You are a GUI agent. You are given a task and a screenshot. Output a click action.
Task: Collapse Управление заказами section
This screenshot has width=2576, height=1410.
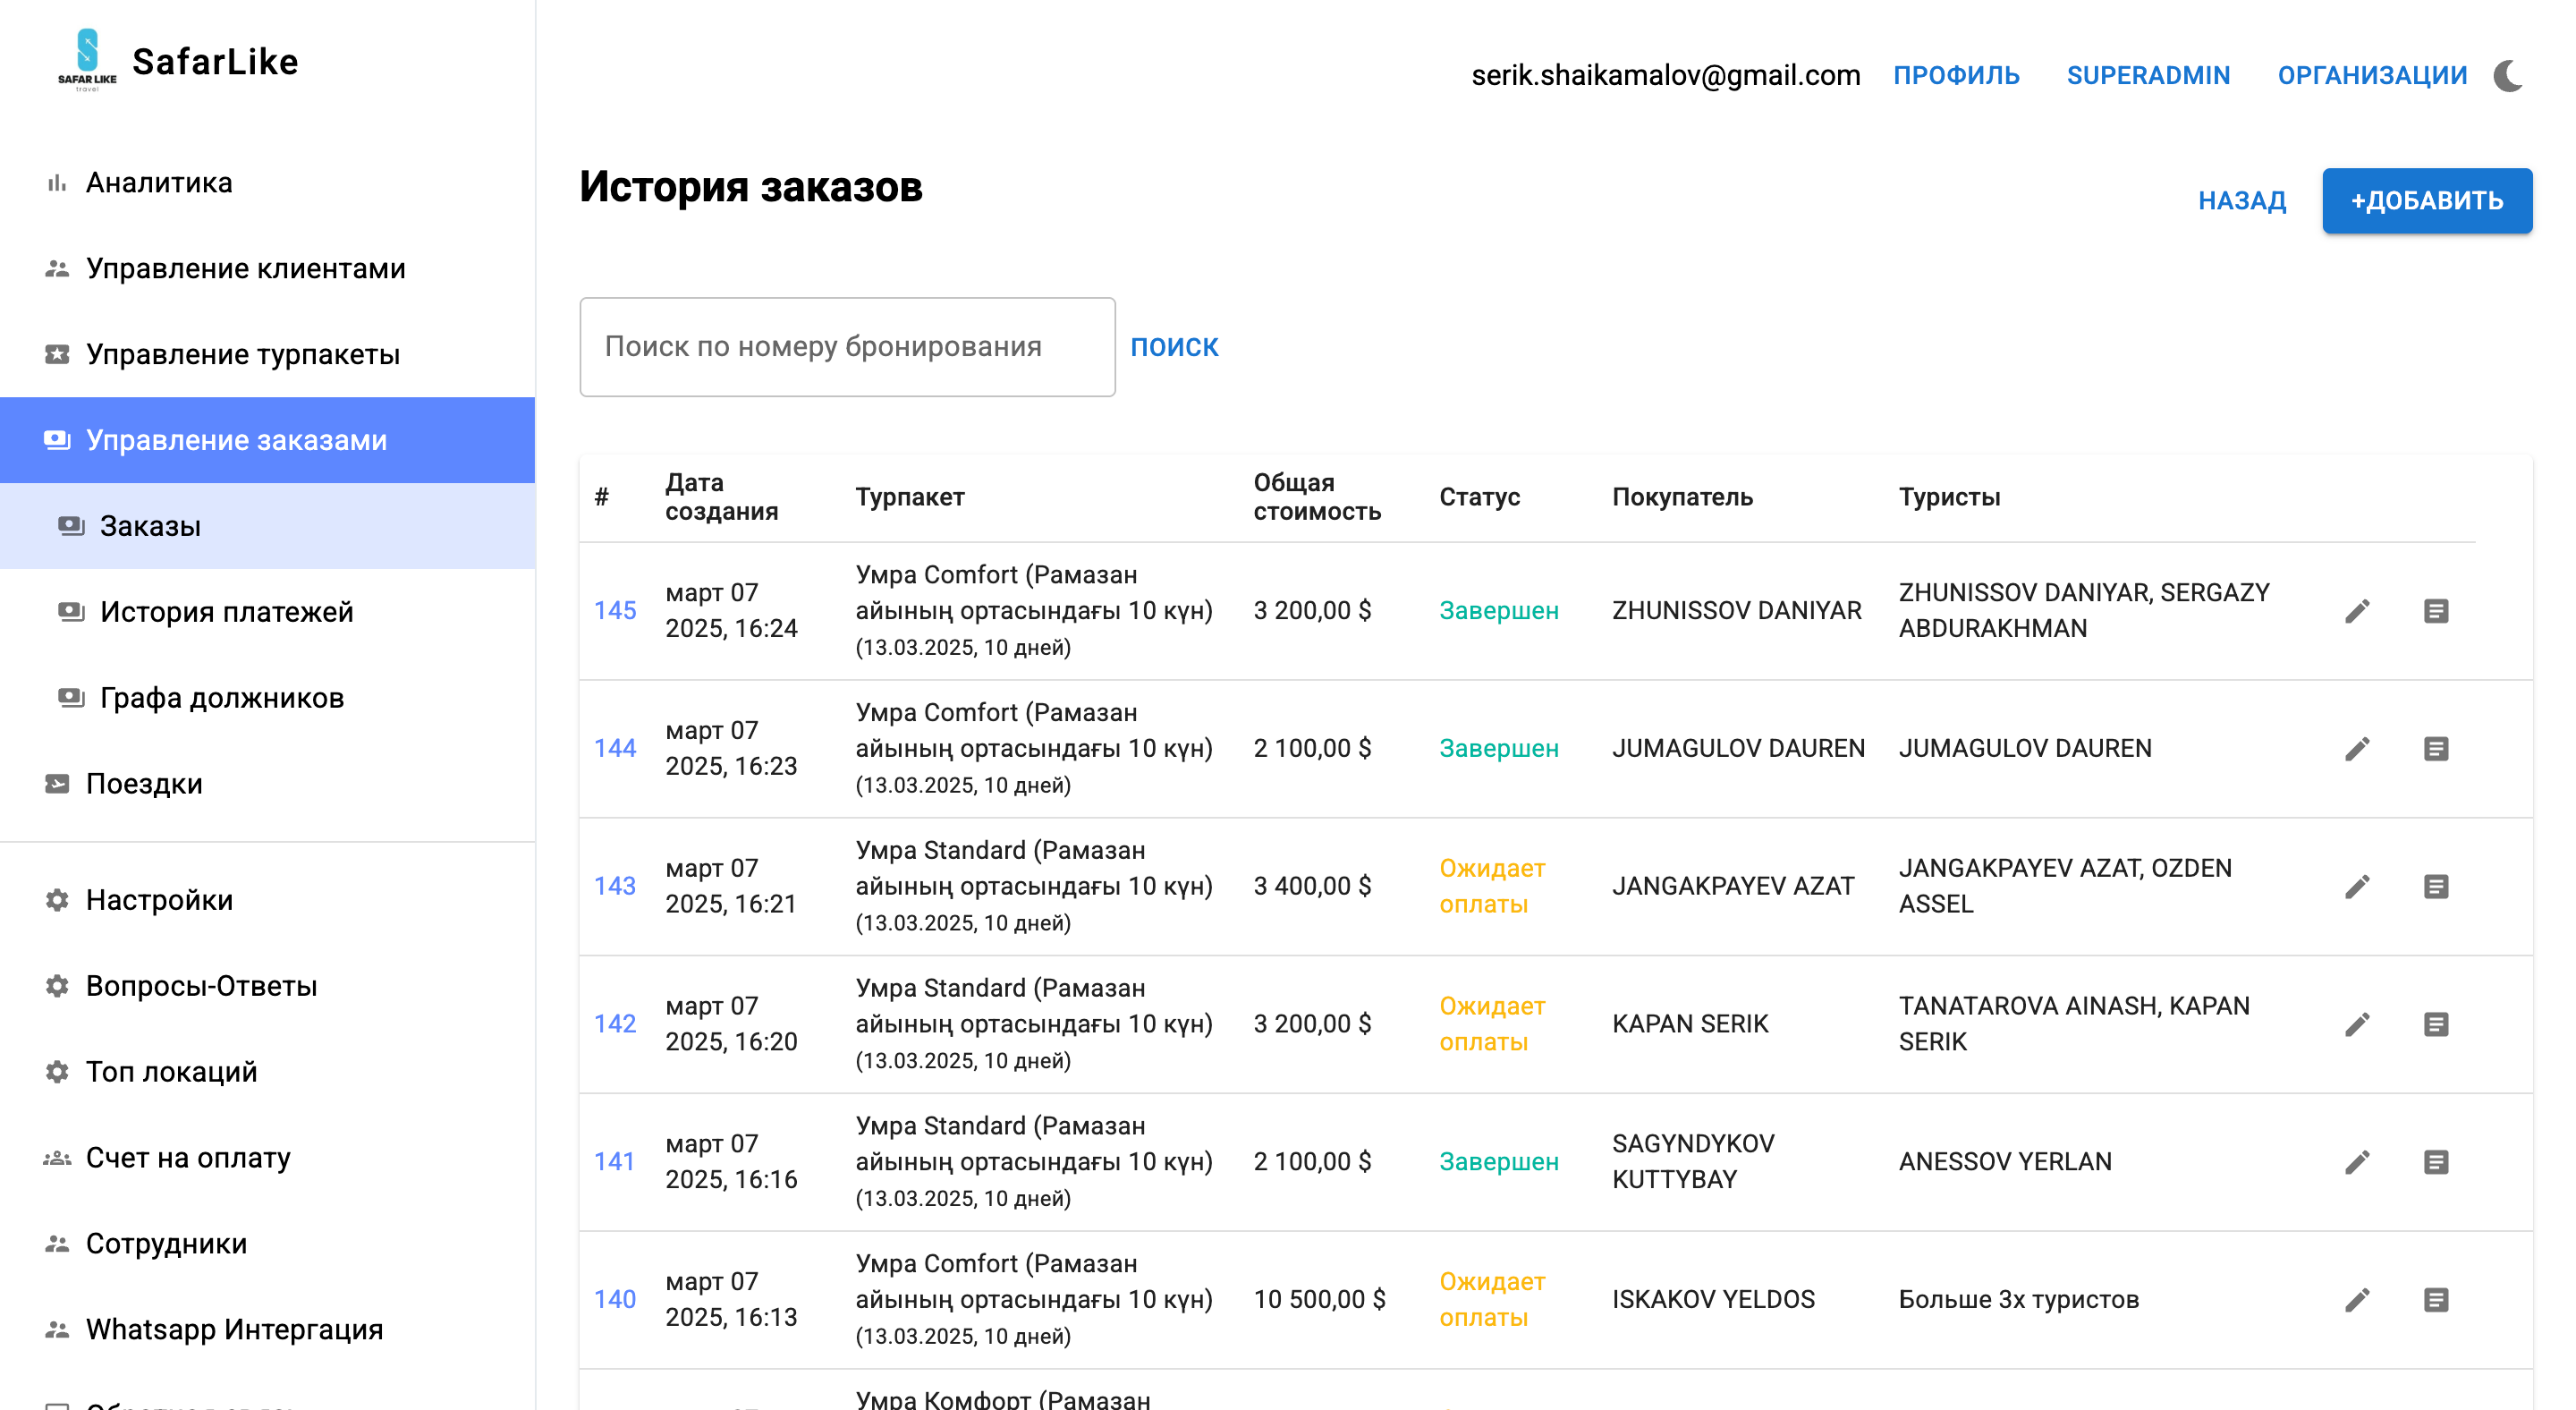[x=267, y=440]
